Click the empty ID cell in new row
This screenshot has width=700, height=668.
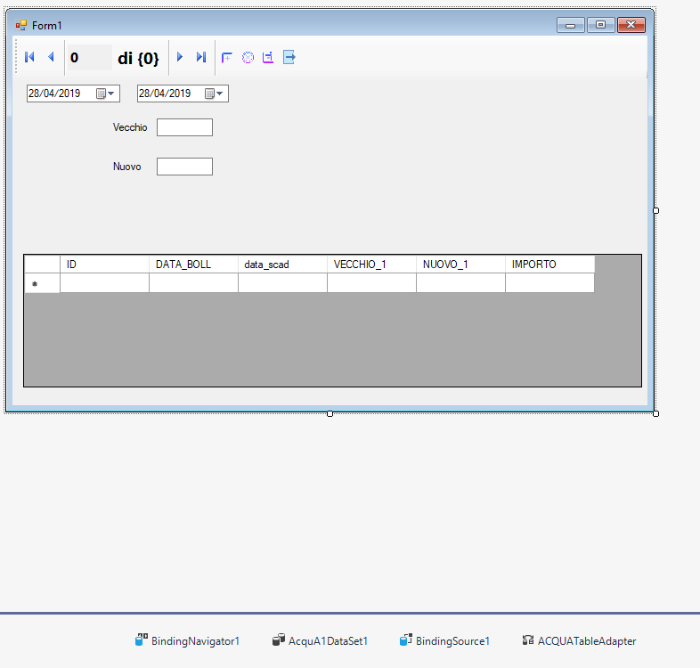[x=104, y=283]
